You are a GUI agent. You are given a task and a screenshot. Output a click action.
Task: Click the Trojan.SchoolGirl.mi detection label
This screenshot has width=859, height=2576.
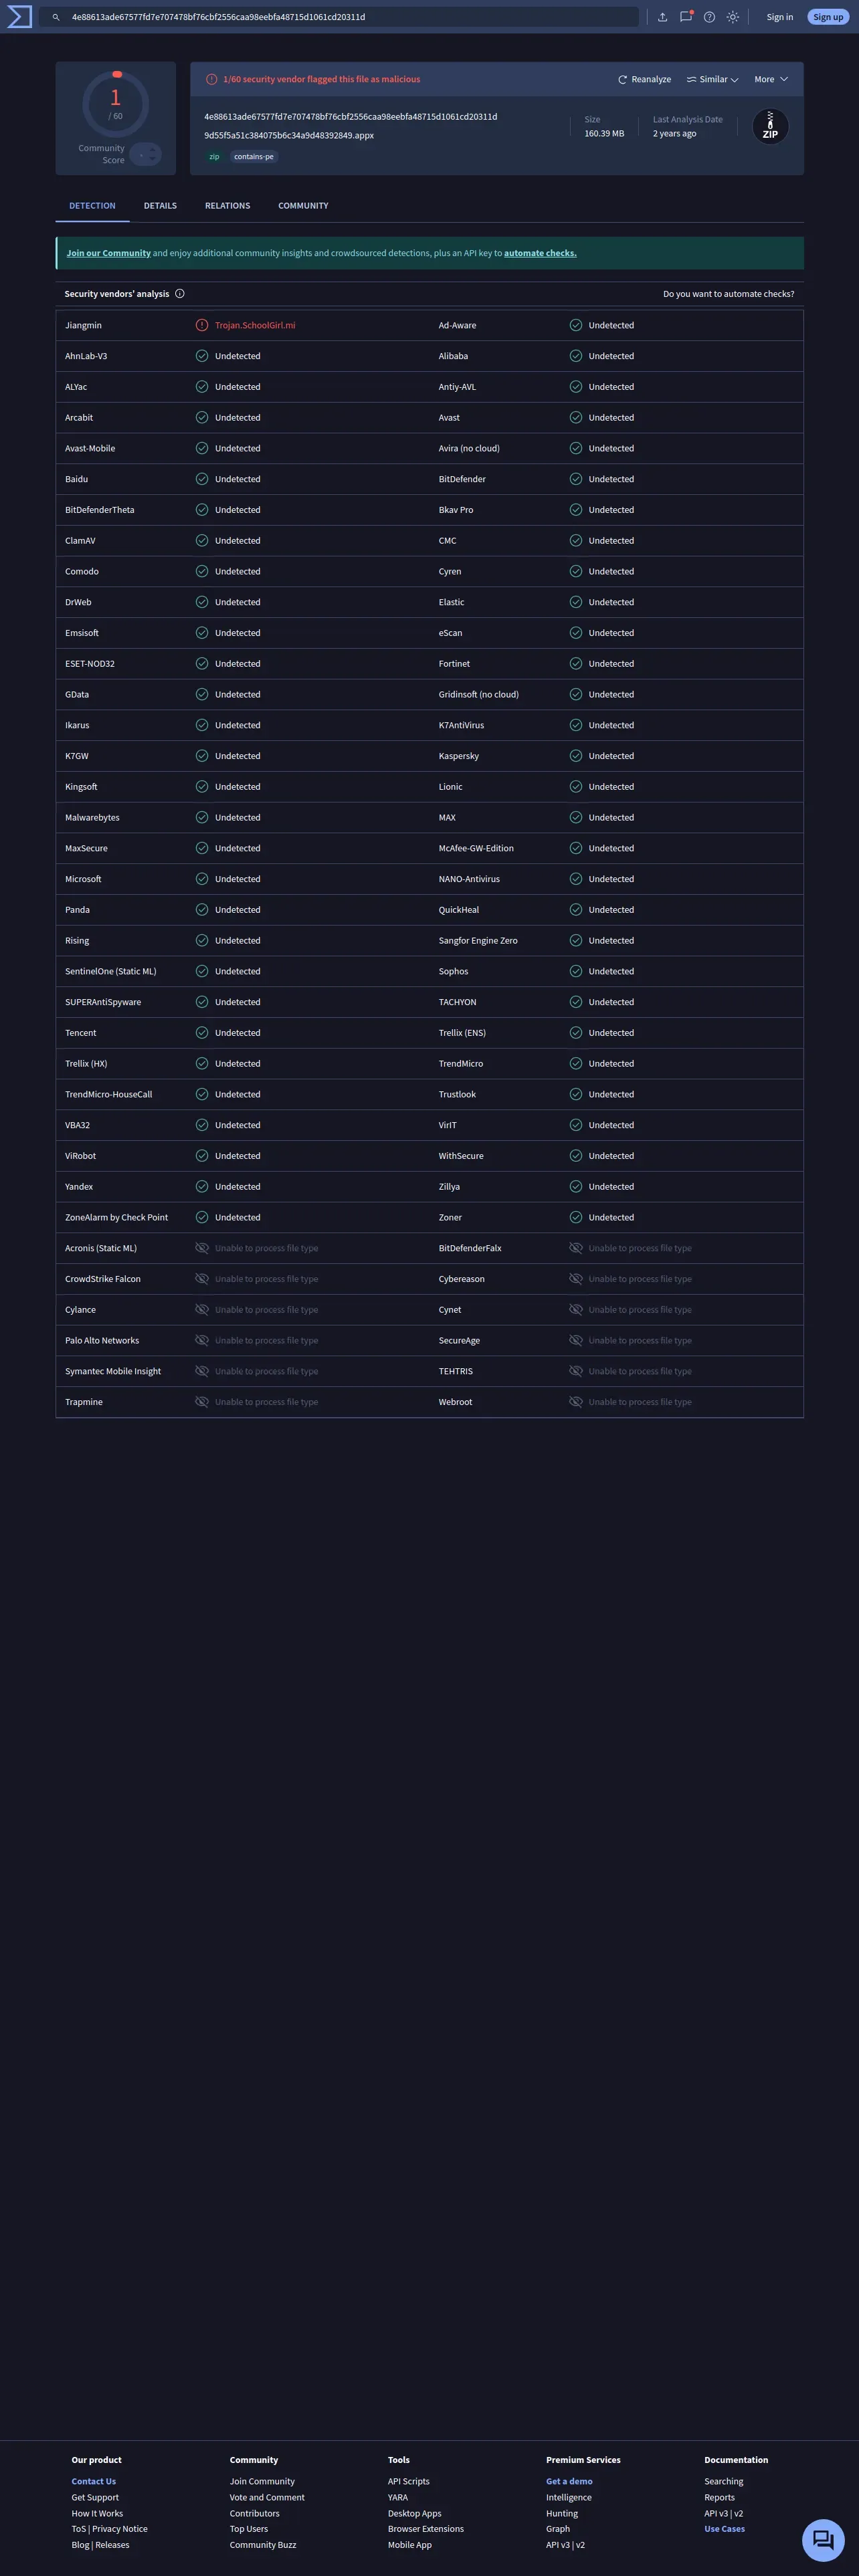(255, 325)
